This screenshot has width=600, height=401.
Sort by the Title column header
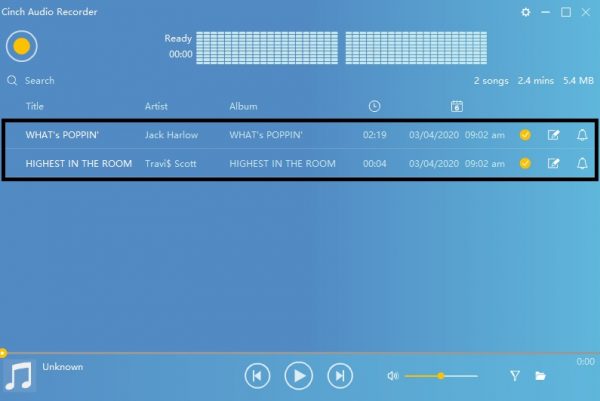pyautogui.click(x=34, y=106)
